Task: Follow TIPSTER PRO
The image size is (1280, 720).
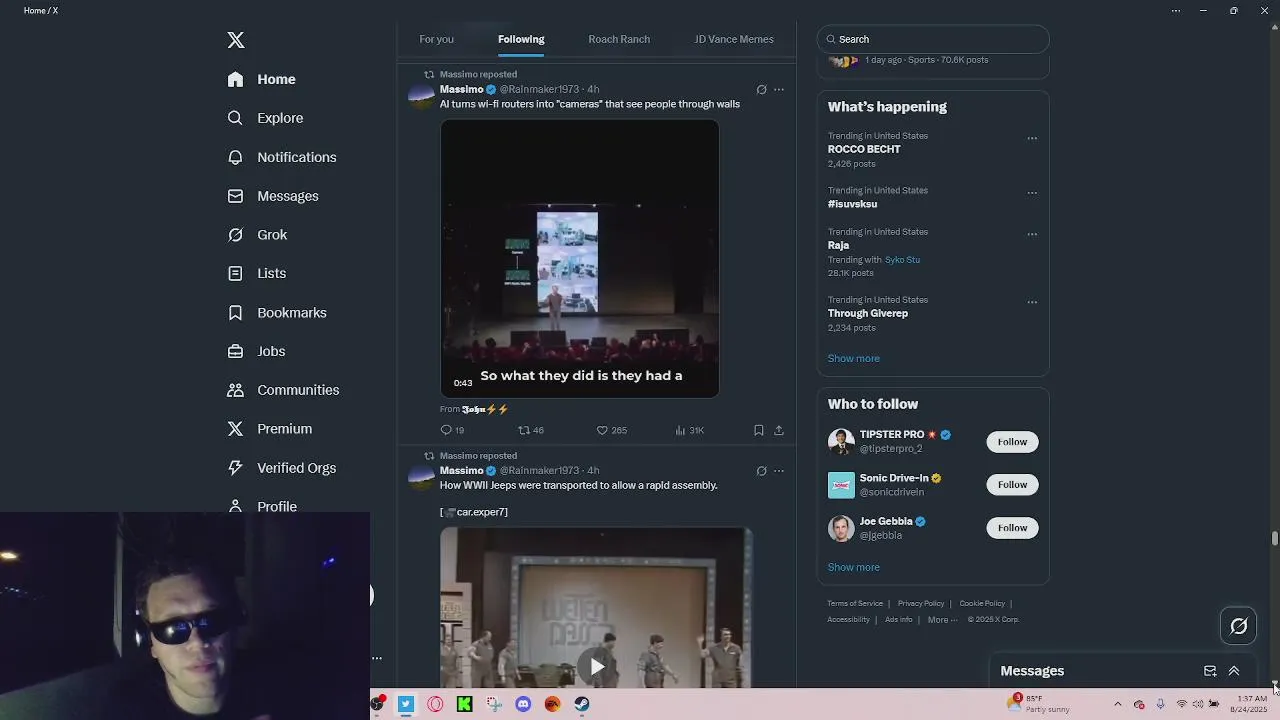Action: click(1012, 442)
